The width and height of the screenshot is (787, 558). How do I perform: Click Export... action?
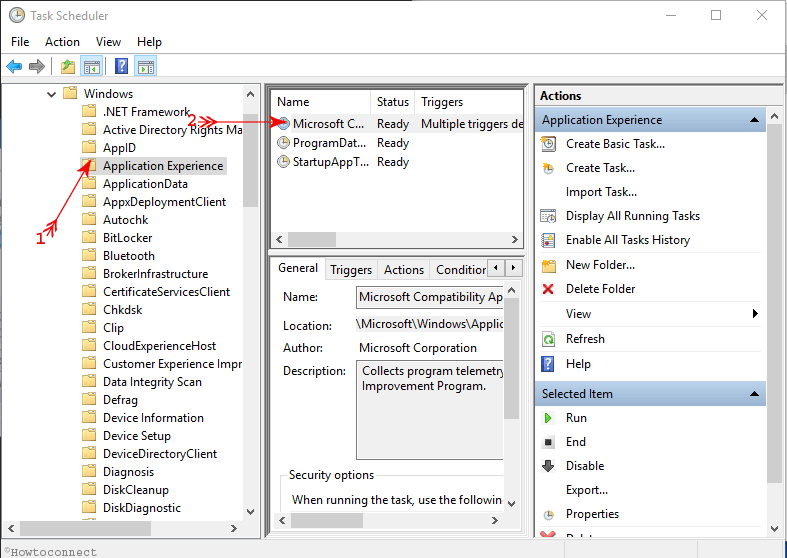[587, 490]
